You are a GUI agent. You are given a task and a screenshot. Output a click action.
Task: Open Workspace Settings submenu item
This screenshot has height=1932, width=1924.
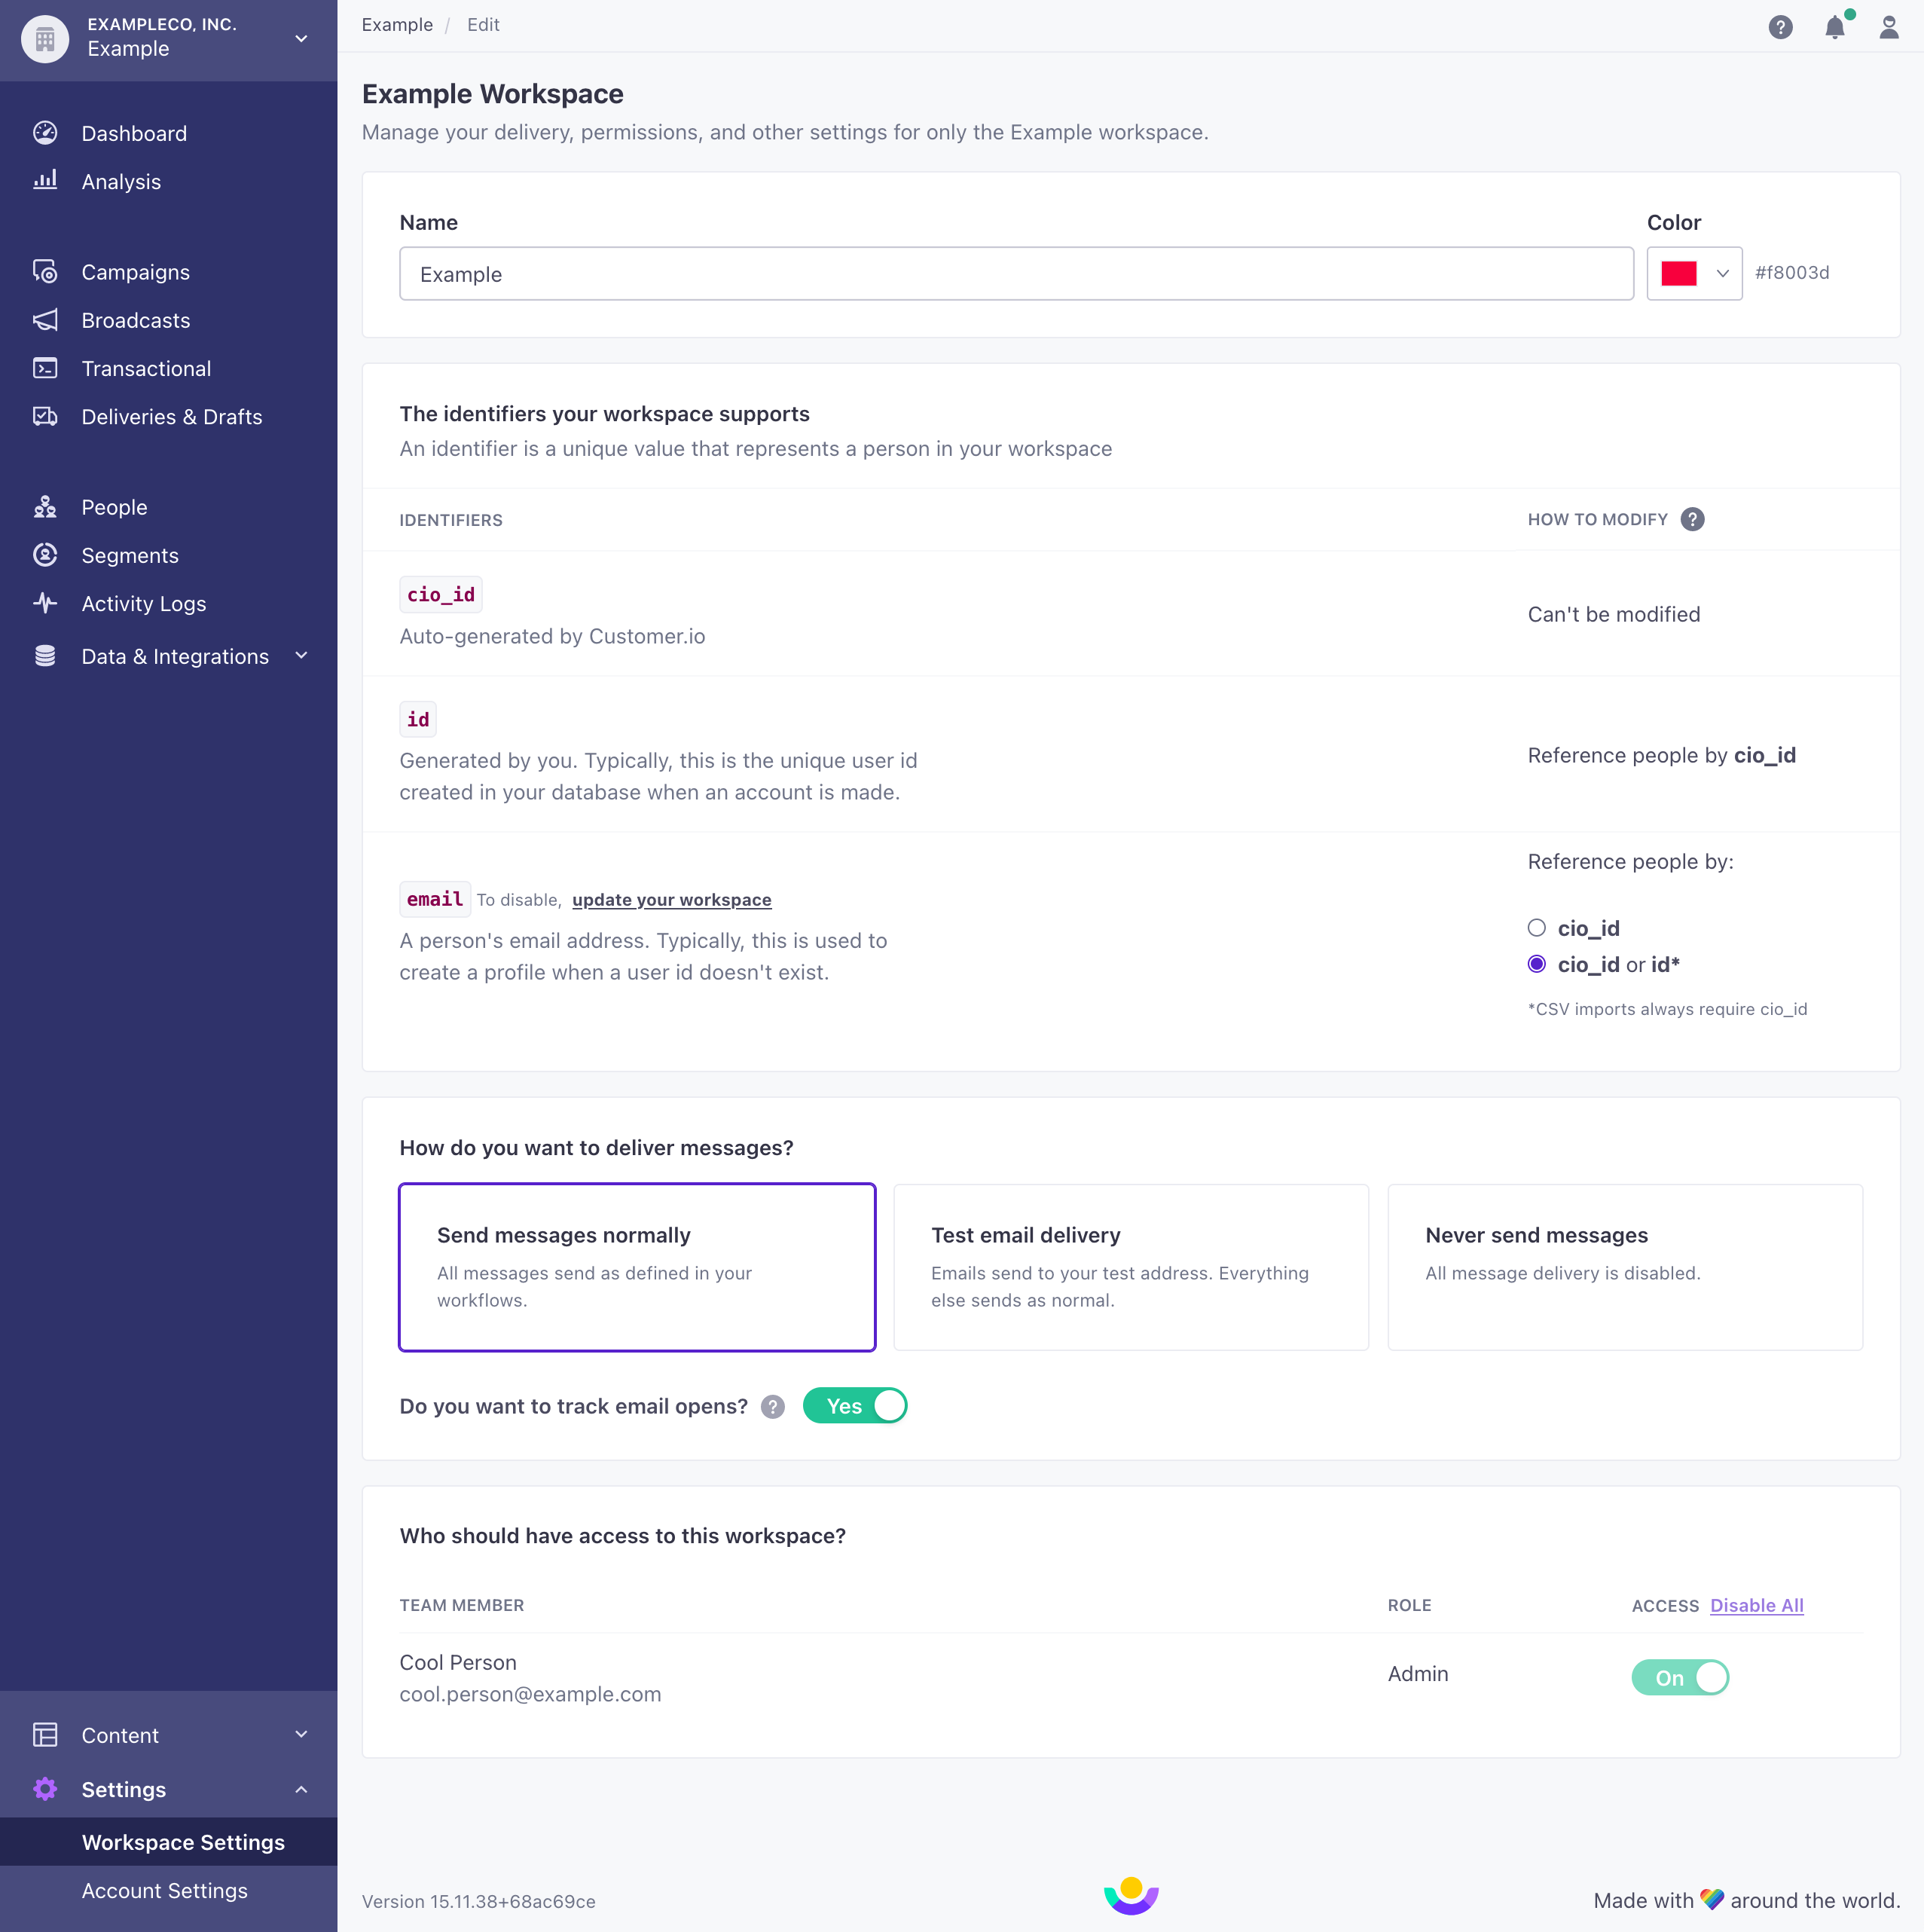click(168, 1842)
